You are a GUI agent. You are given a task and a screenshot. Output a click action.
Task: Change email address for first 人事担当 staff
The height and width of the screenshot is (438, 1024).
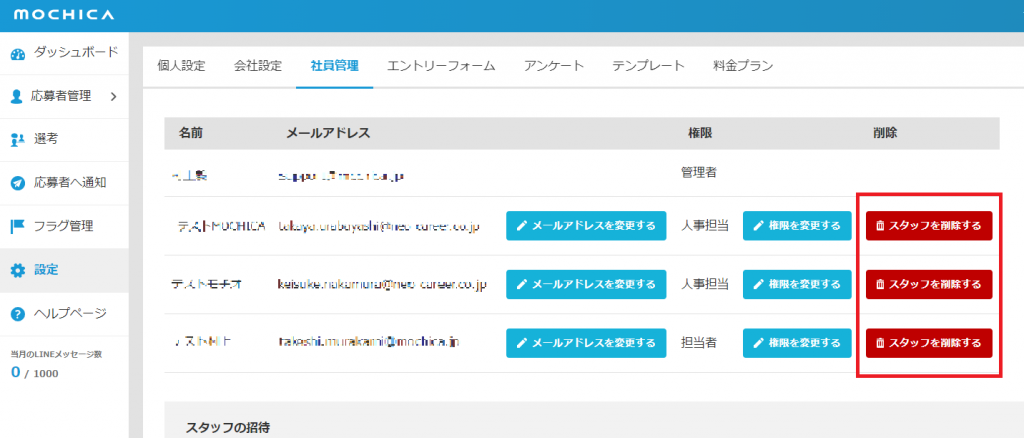586,226
